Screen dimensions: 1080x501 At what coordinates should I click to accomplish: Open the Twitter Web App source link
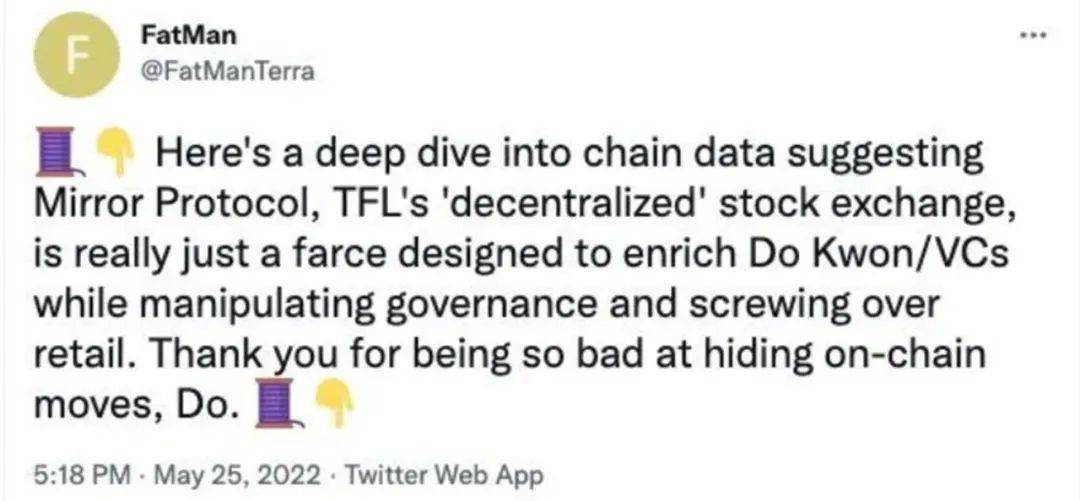coord(442,475)
